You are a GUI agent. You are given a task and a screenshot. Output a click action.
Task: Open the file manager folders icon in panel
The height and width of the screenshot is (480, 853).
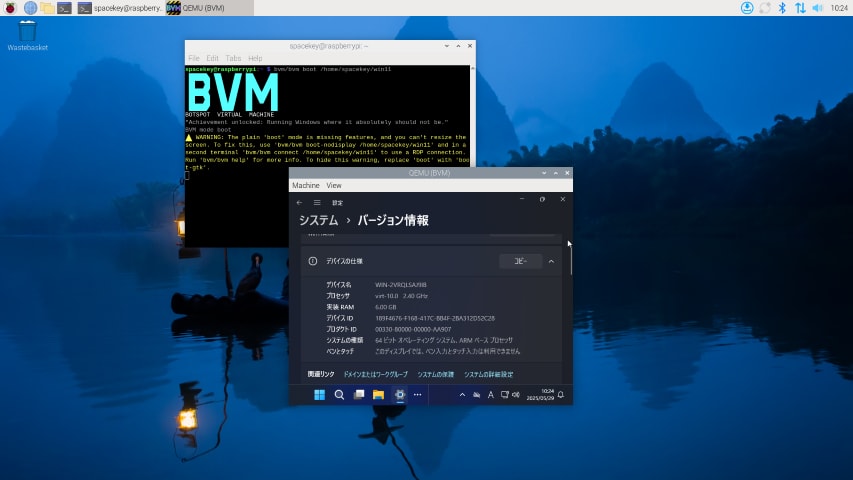click(x=47, y=8)
